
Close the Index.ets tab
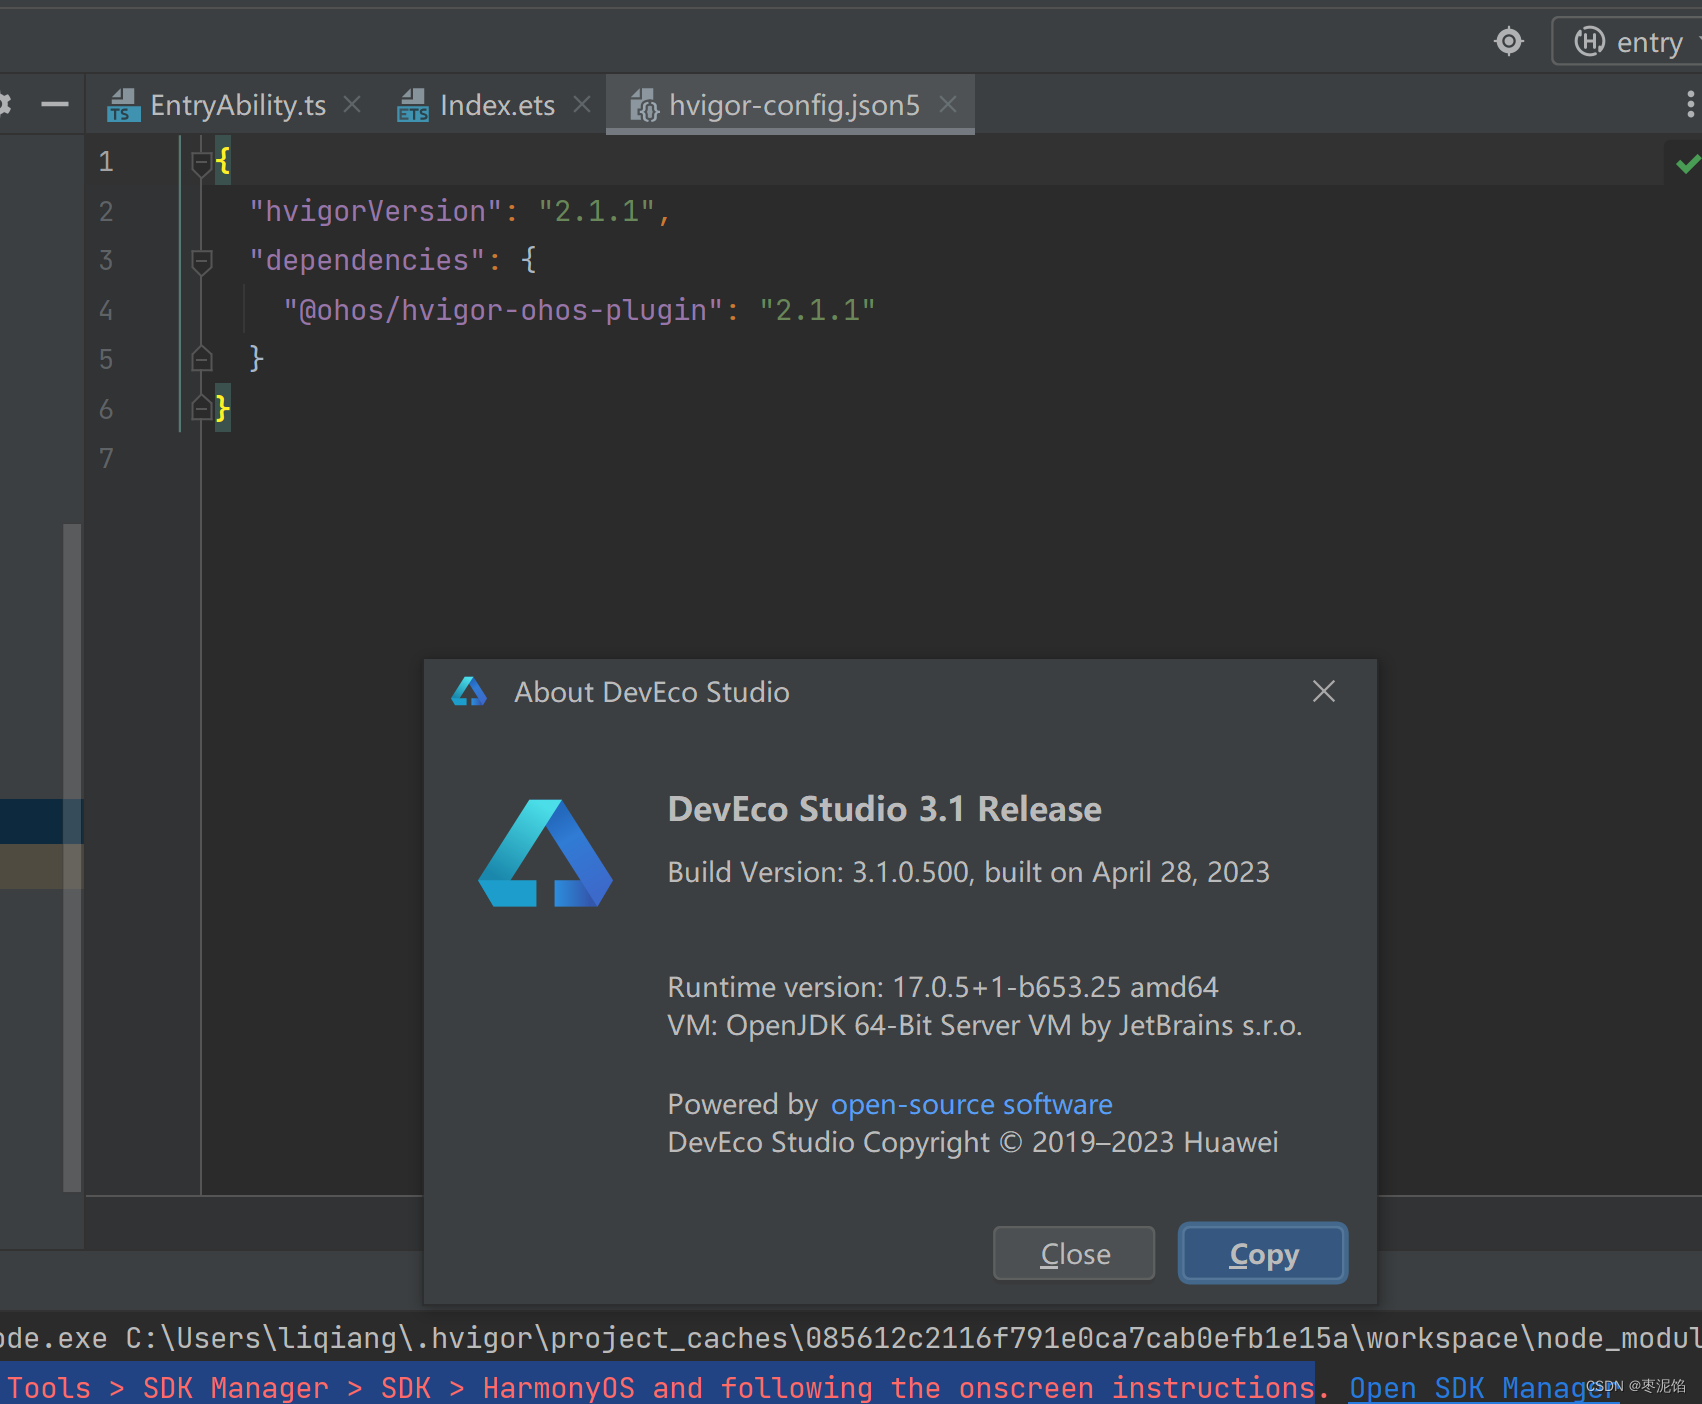582,104
